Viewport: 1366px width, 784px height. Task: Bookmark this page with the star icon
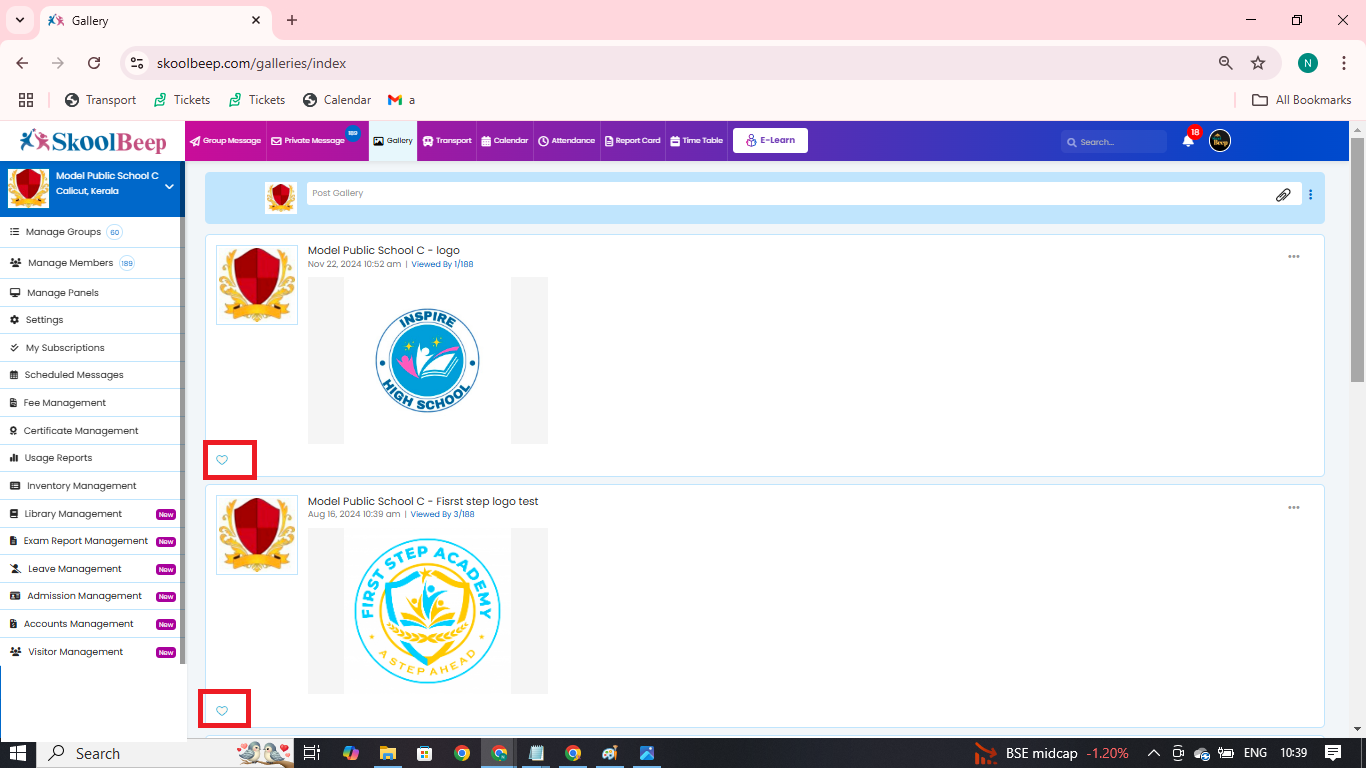coord(1258,63)
